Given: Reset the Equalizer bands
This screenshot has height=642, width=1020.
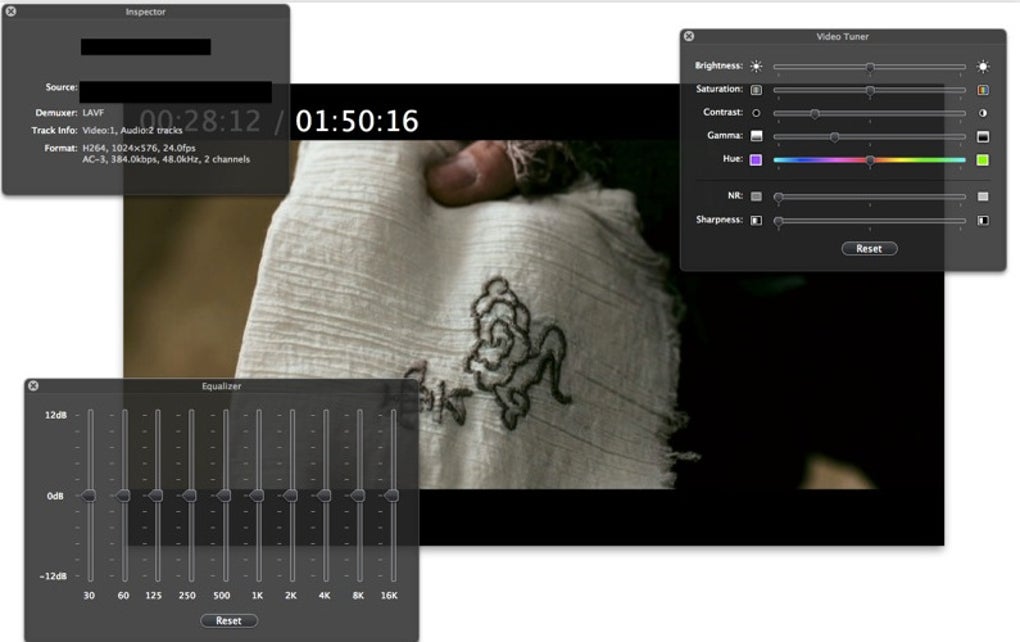Looking at the screenshot, I should (228, 621).
